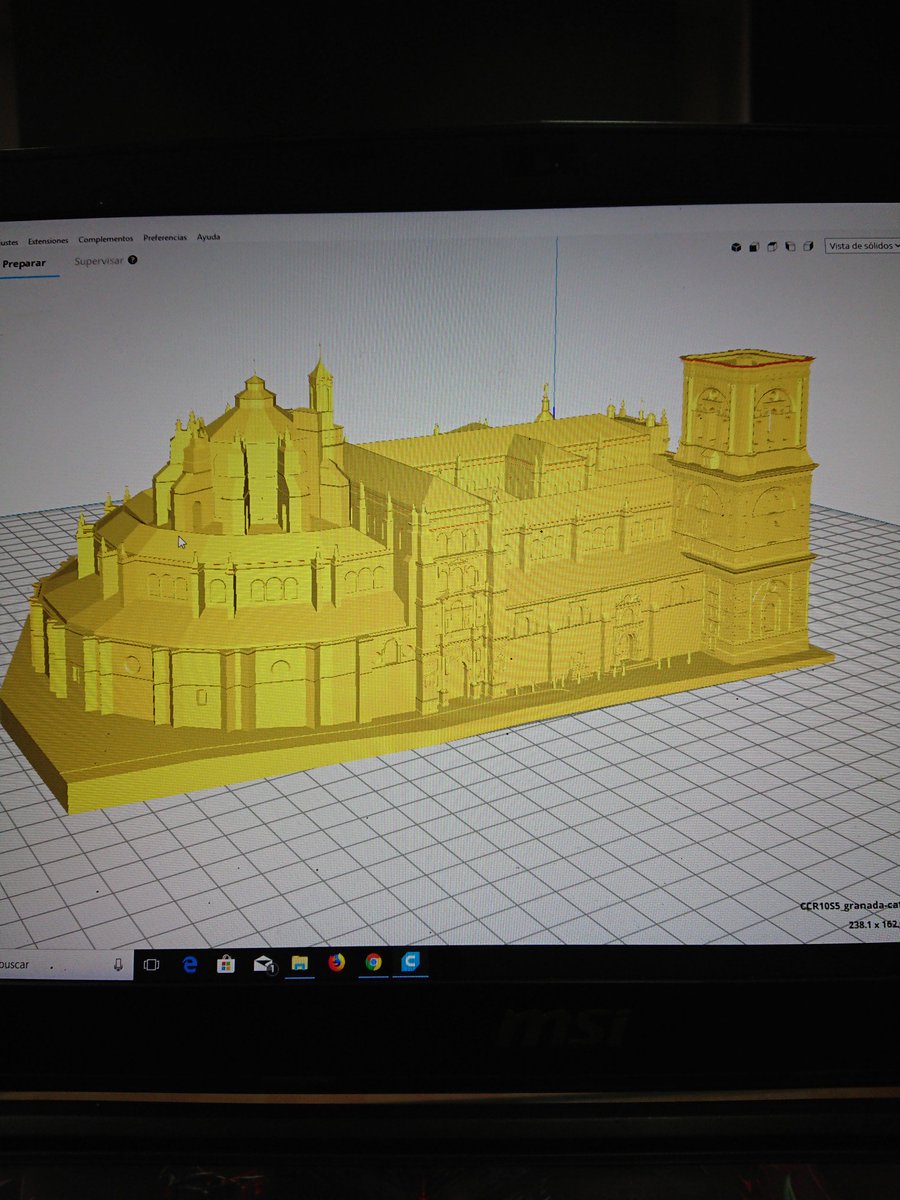The image size is (900, 1200).
Task: Click the microphone icon in the search box
Action: [x=119, y=965]
